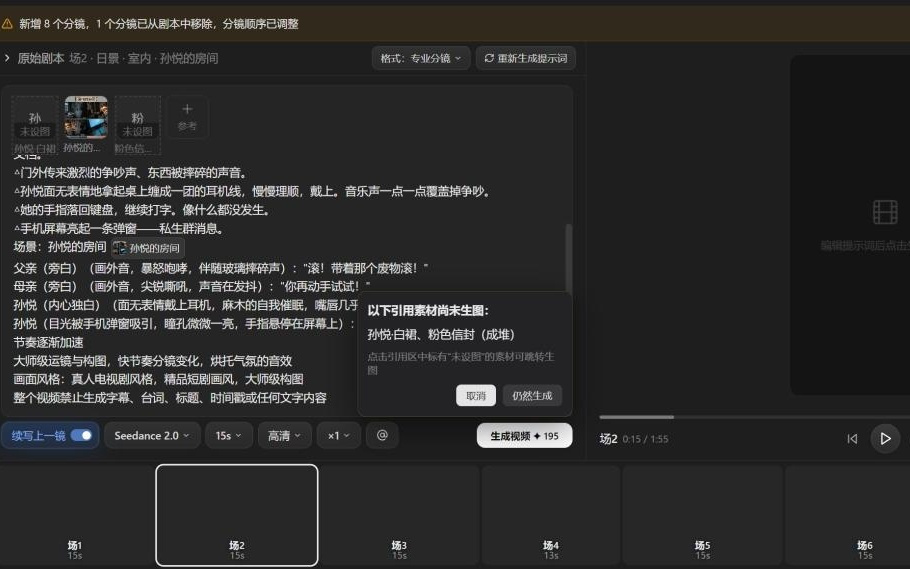The image size is (910, 569).
Task: Click the line 节奏逐渐加速
Action: click(x=48, y=342)
